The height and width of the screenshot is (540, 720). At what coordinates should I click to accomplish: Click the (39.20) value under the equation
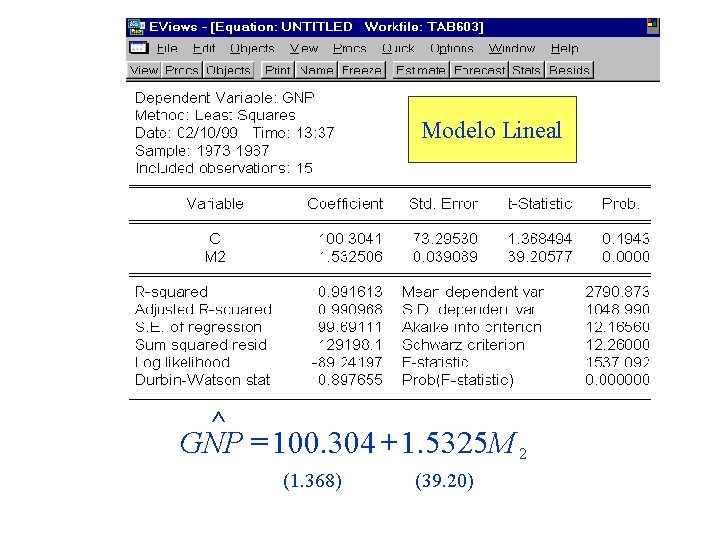(444, 481)
